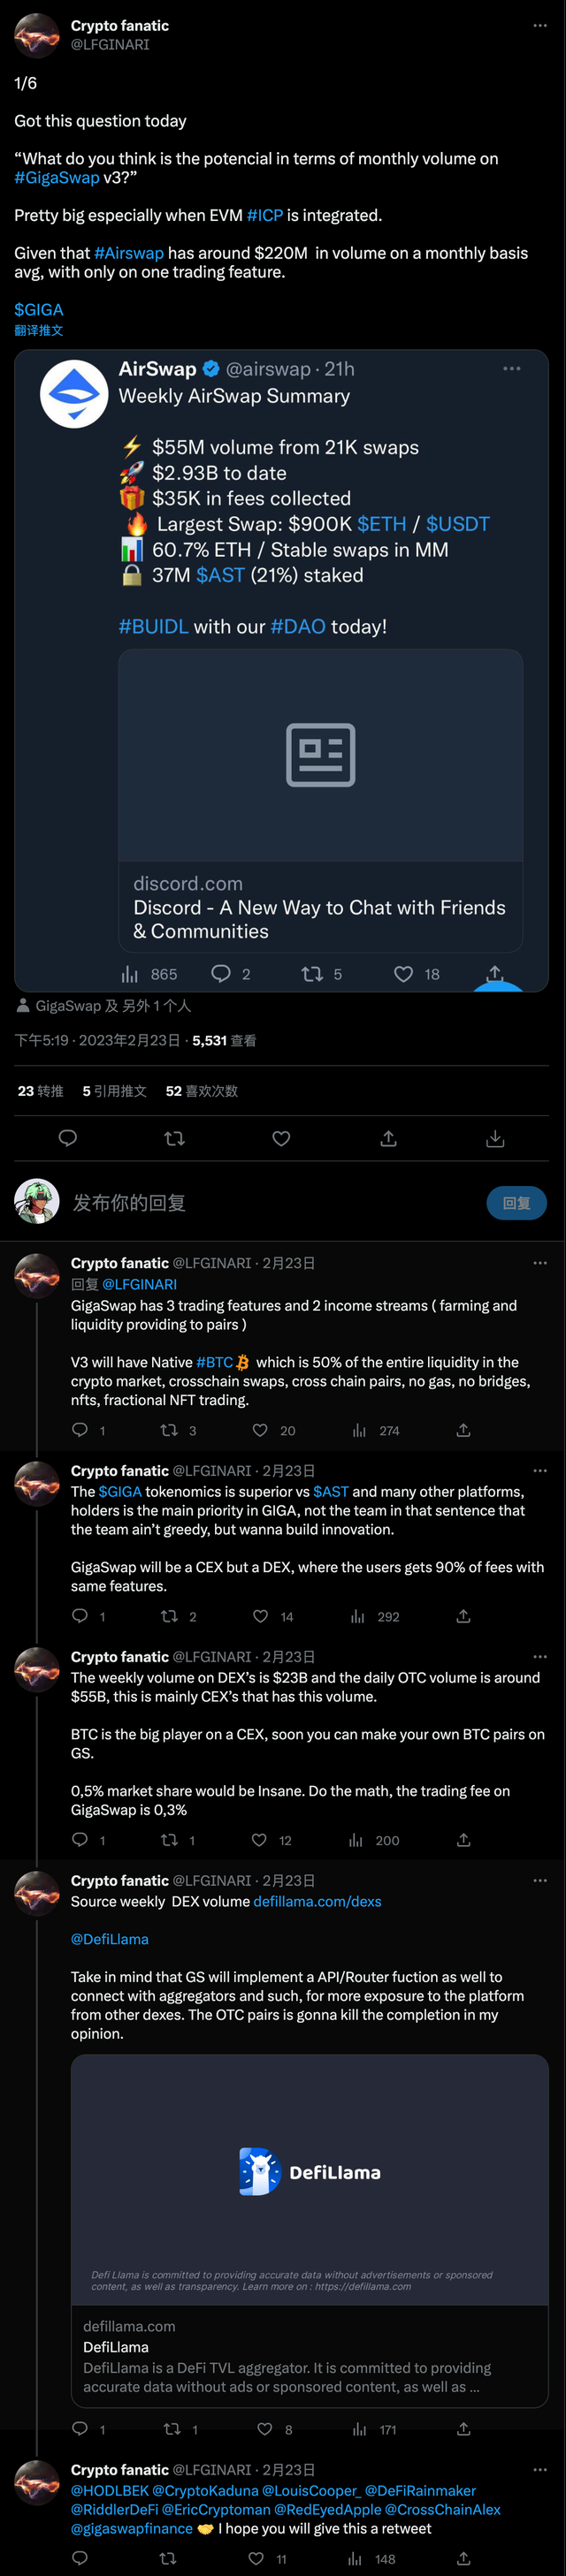
Task: Like the reply about 3 trading features
Action: click(x=260, y=1430)
